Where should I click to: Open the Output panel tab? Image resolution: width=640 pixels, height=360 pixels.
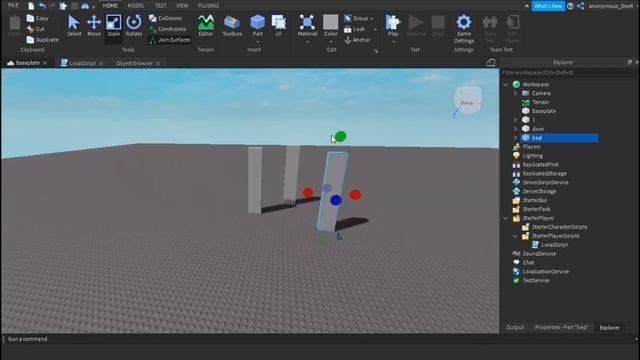coord(515,327)
